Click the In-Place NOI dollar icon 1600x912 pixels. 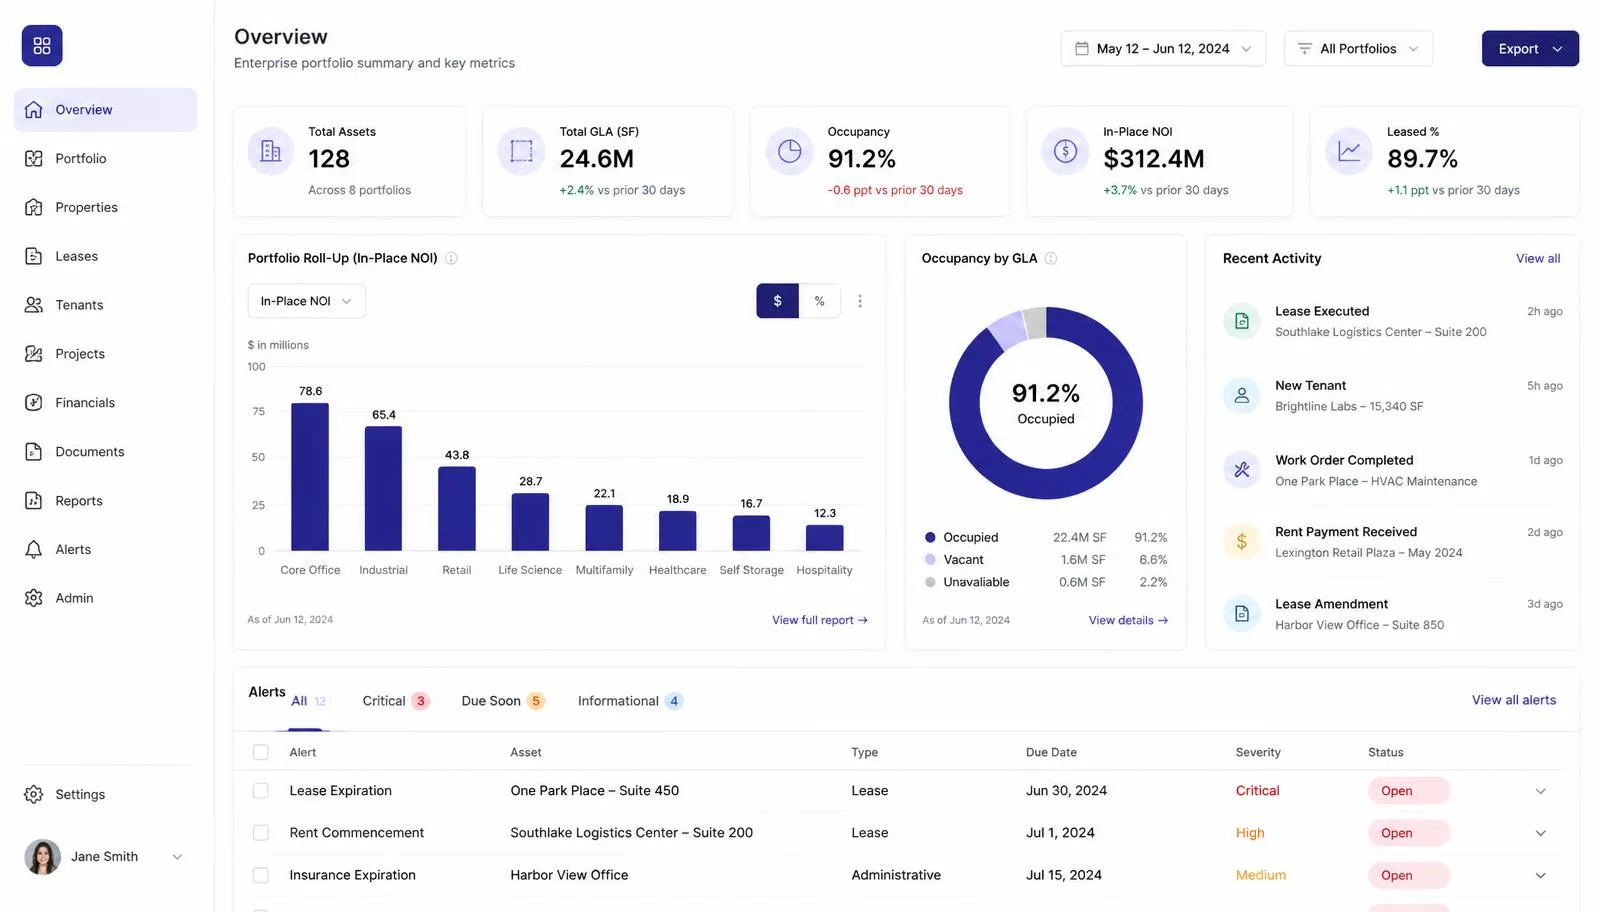click(x=1065, y=152)
